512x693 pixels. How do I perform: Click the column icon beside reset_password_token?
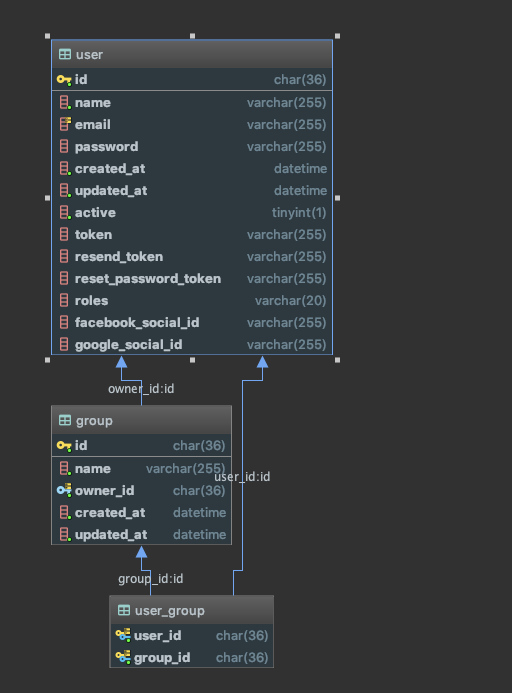(64, 278)
